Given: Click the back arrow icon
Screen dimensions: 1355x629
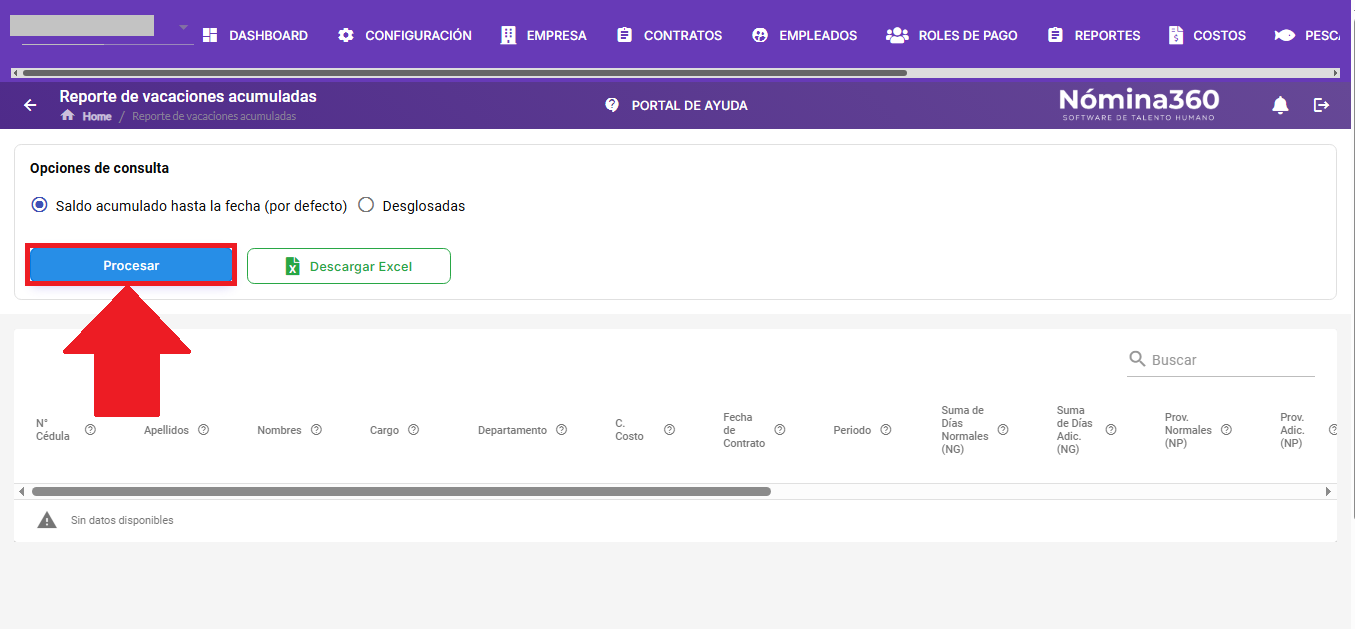Looking at the screenshot, I should [30, 105].
